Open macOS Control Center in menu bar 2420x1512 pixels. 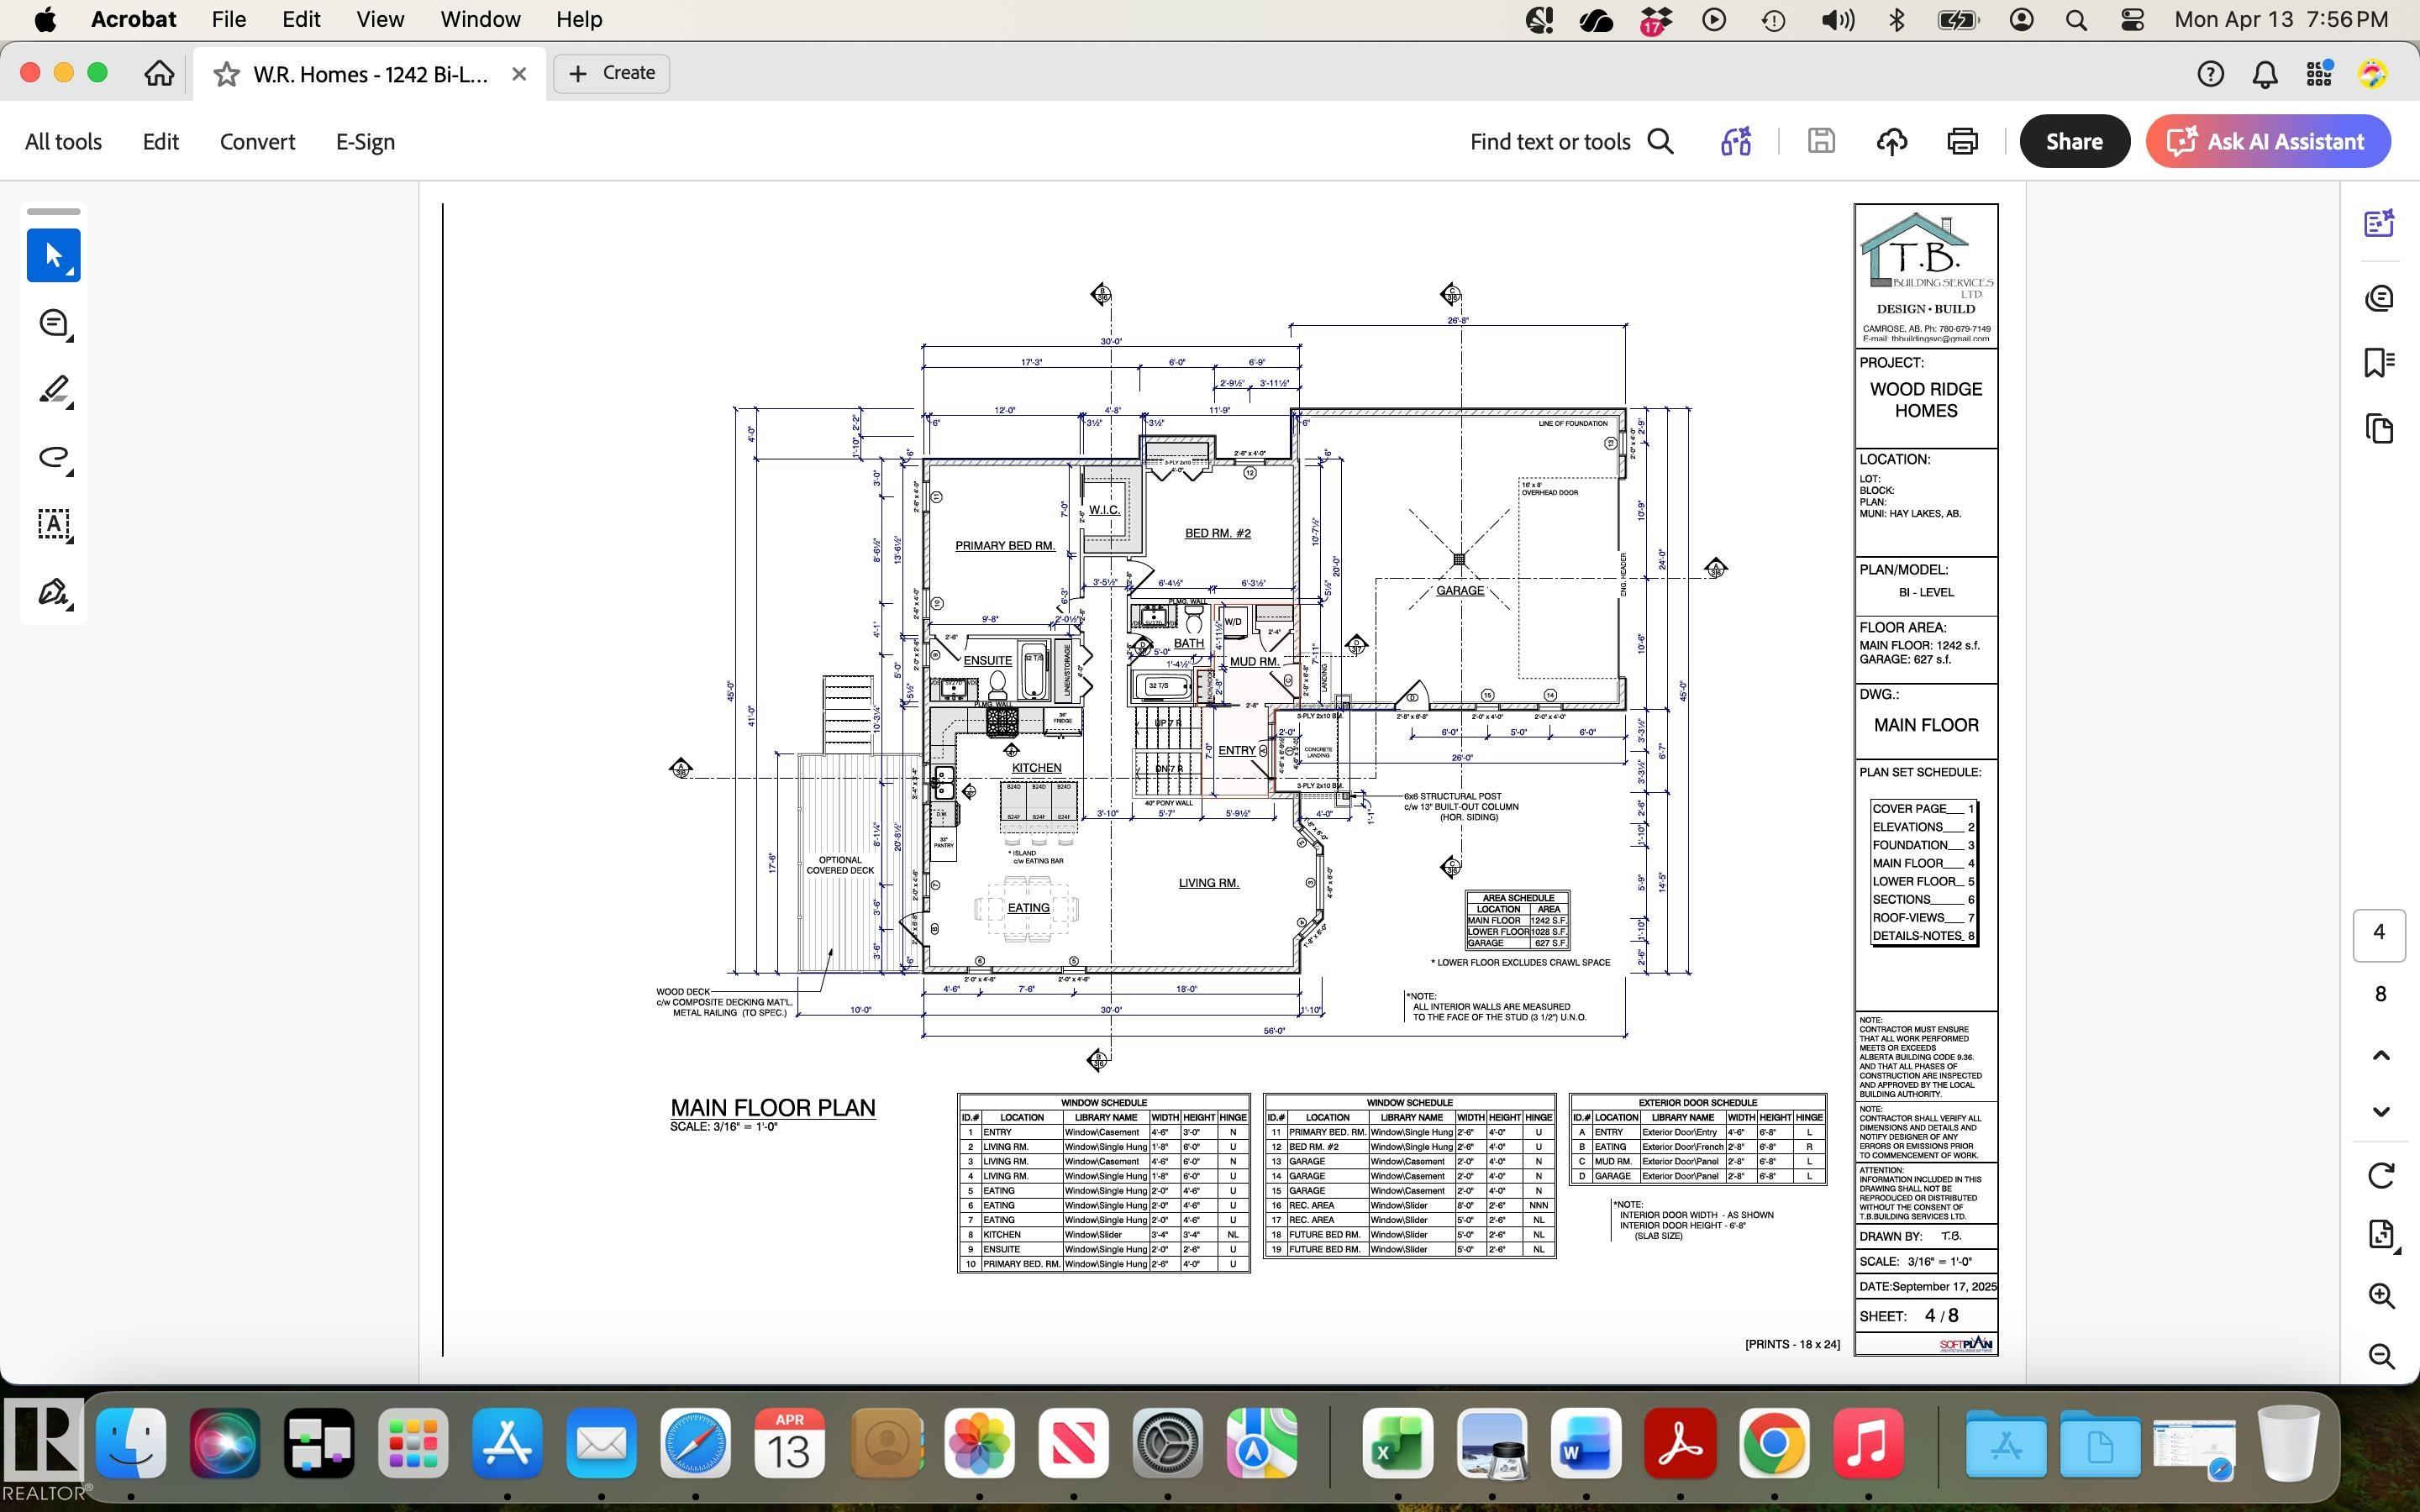[2131, 19]
